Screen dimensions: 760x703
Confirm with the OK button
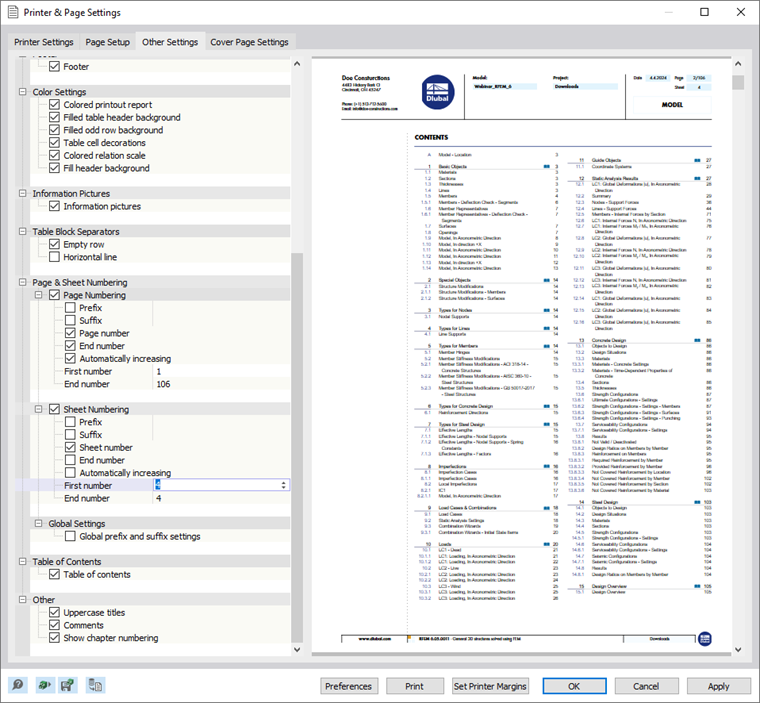click(574, 686)
